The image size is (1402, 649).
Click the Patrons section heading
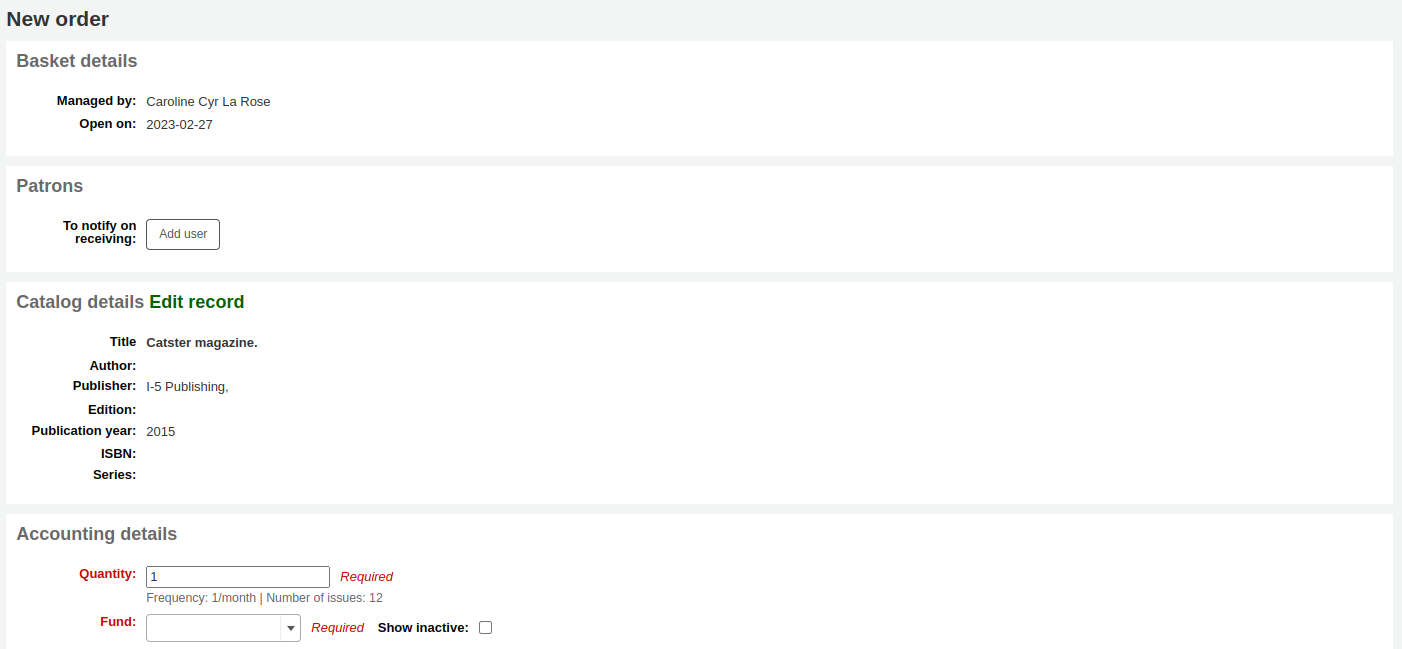49,185
